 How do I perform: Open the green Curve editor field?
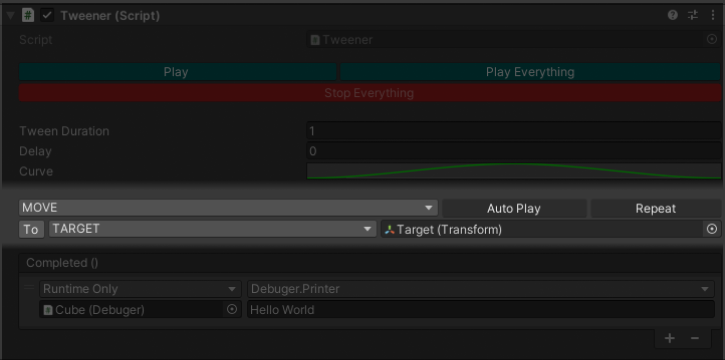[x=514, y=171]
